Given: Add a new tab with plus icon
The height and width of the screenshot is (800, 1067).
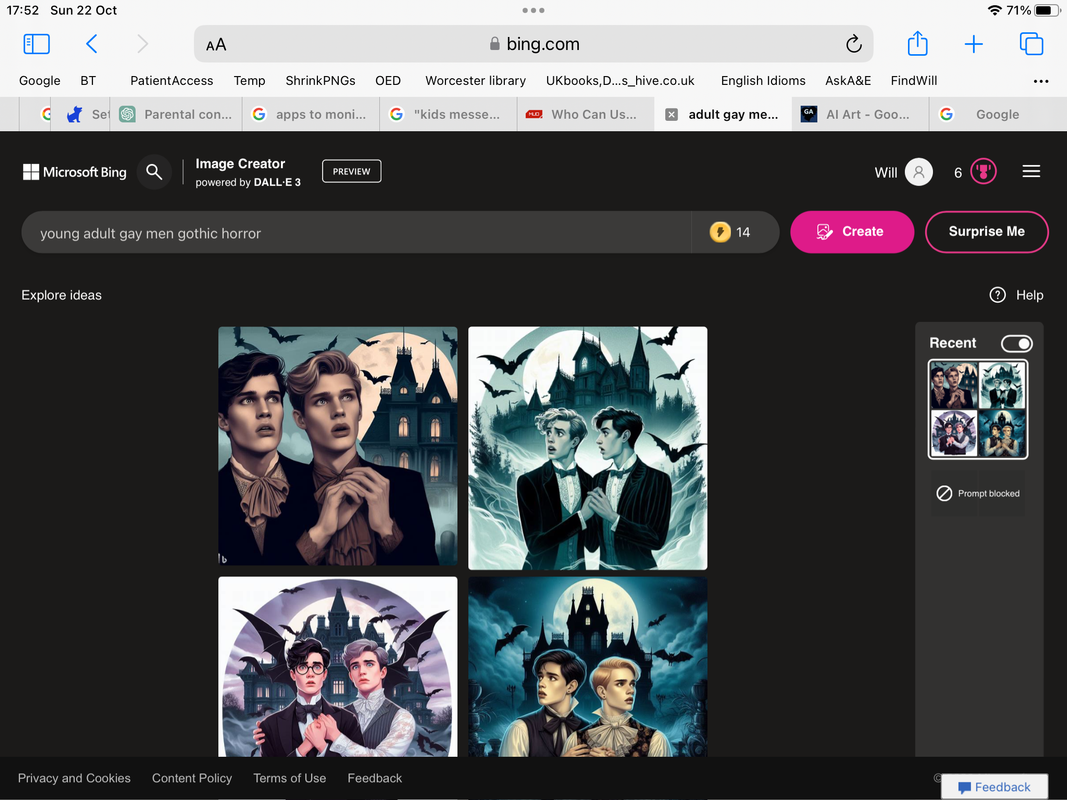Looking at the screenshot, I should click(974, 44).
